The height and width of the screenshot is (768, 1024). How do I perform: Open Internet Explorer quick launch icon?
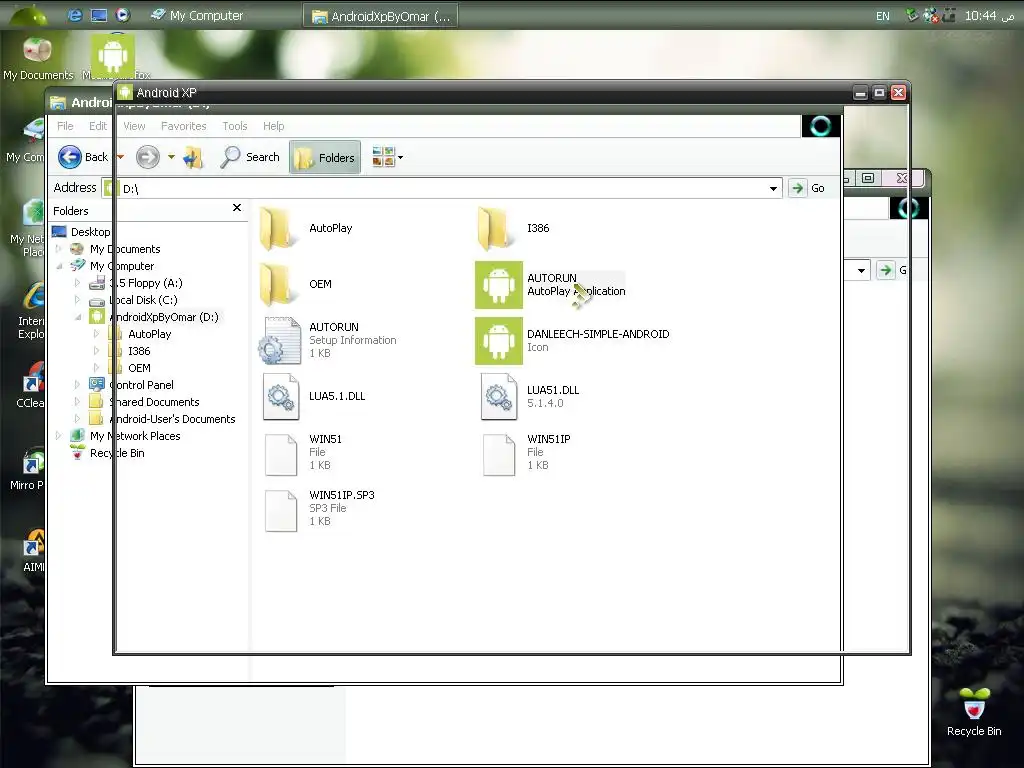75,14
